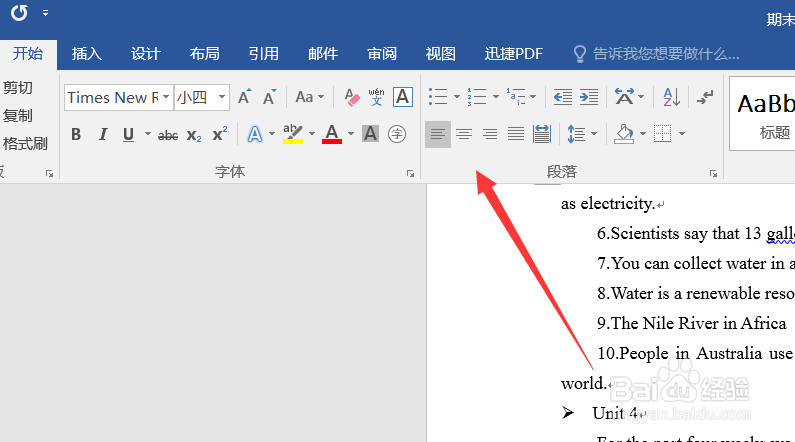Click the Sort A-Z icon
Image resolution: width=795 pixels, height=442 pixels.
(672, 97)
